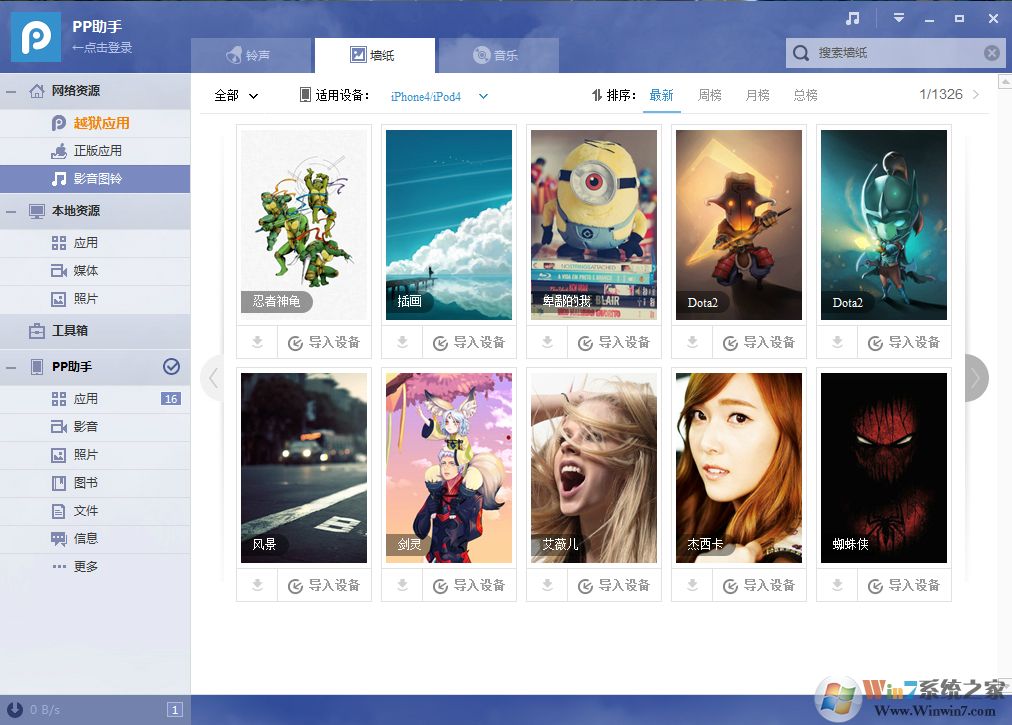Go to previous wallpaper page arrow
The width and height of the screenshot is (1012, 725).
[212, 378]
